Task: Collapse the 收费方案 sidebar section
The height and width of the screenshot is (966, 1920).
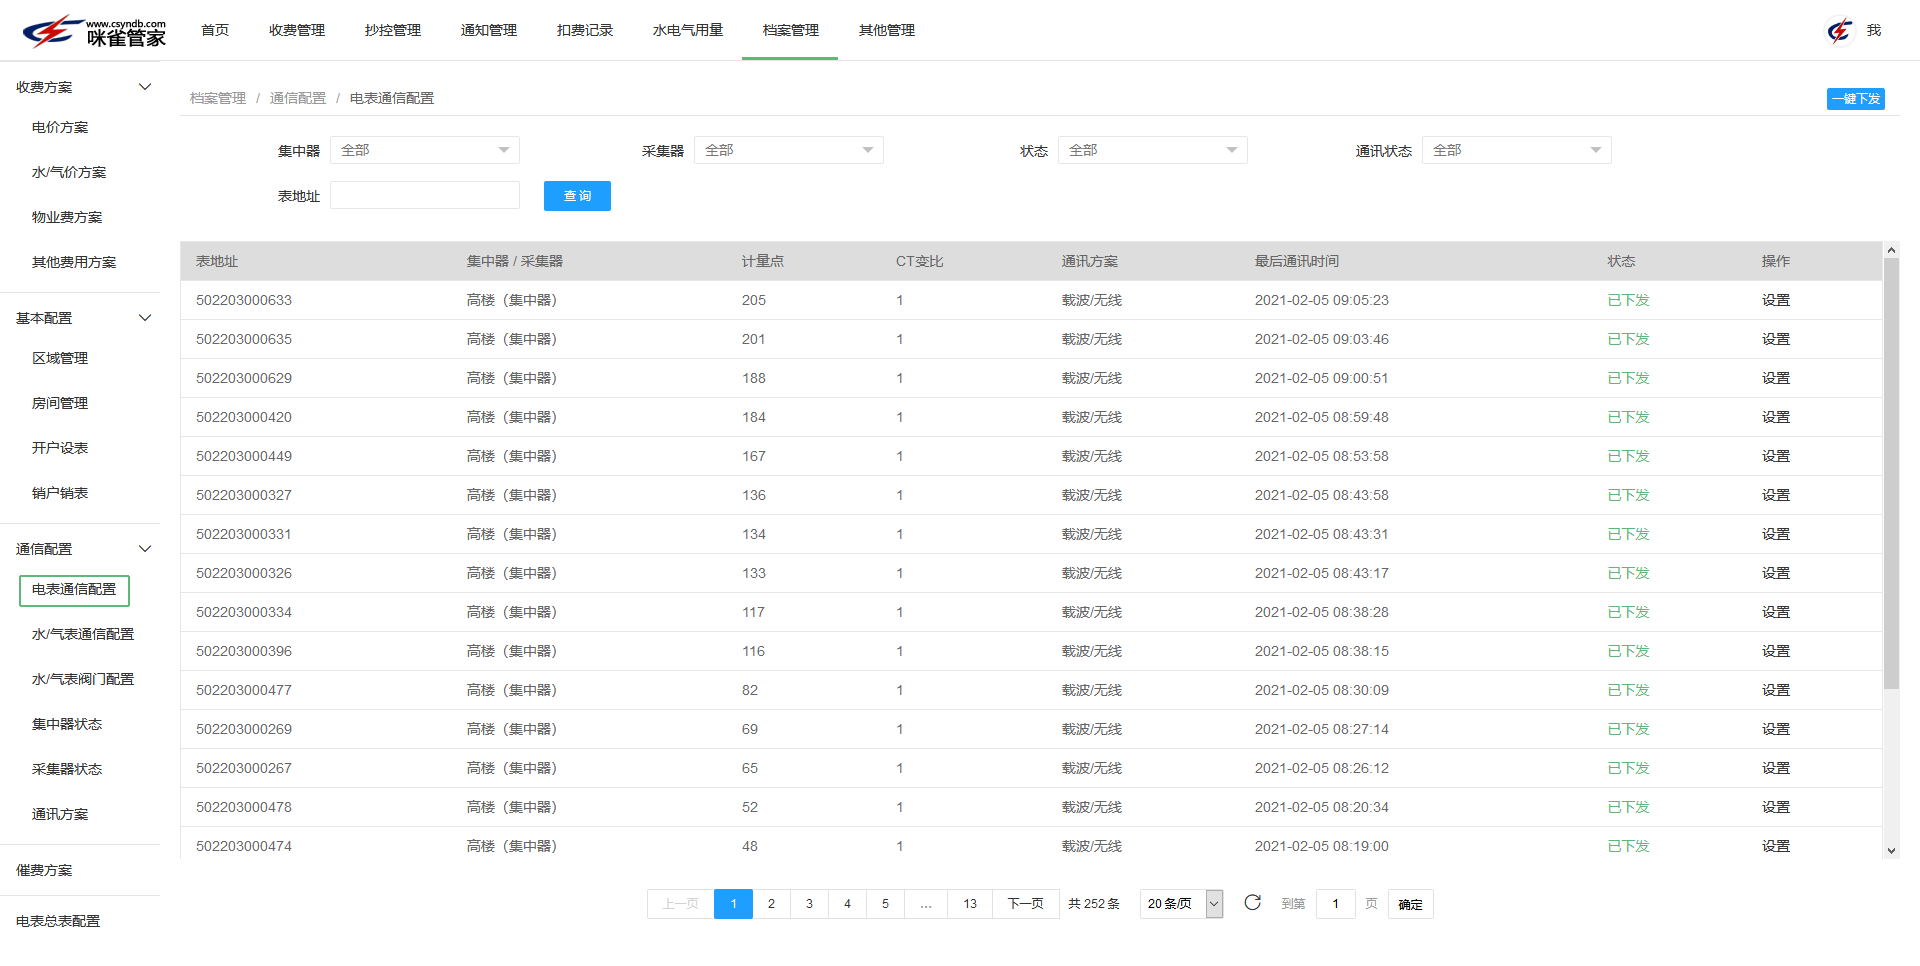Action: click(145, 87)
